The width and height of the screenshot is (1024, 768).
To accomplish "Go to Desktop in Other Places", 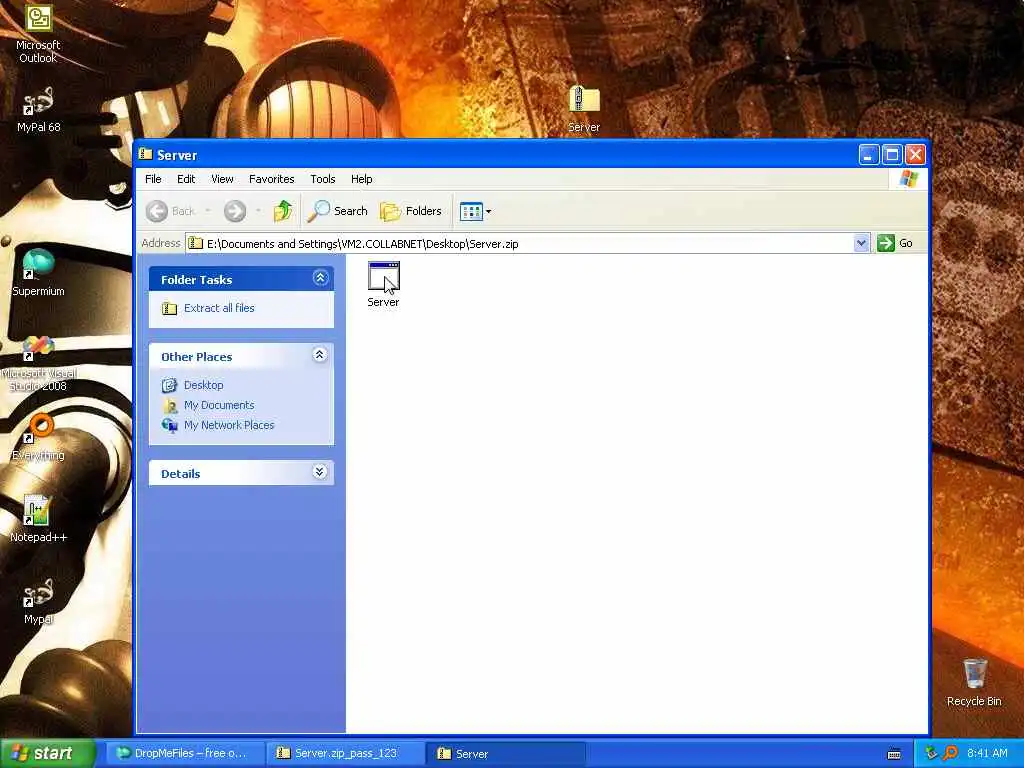I will (x=203, y=385).
